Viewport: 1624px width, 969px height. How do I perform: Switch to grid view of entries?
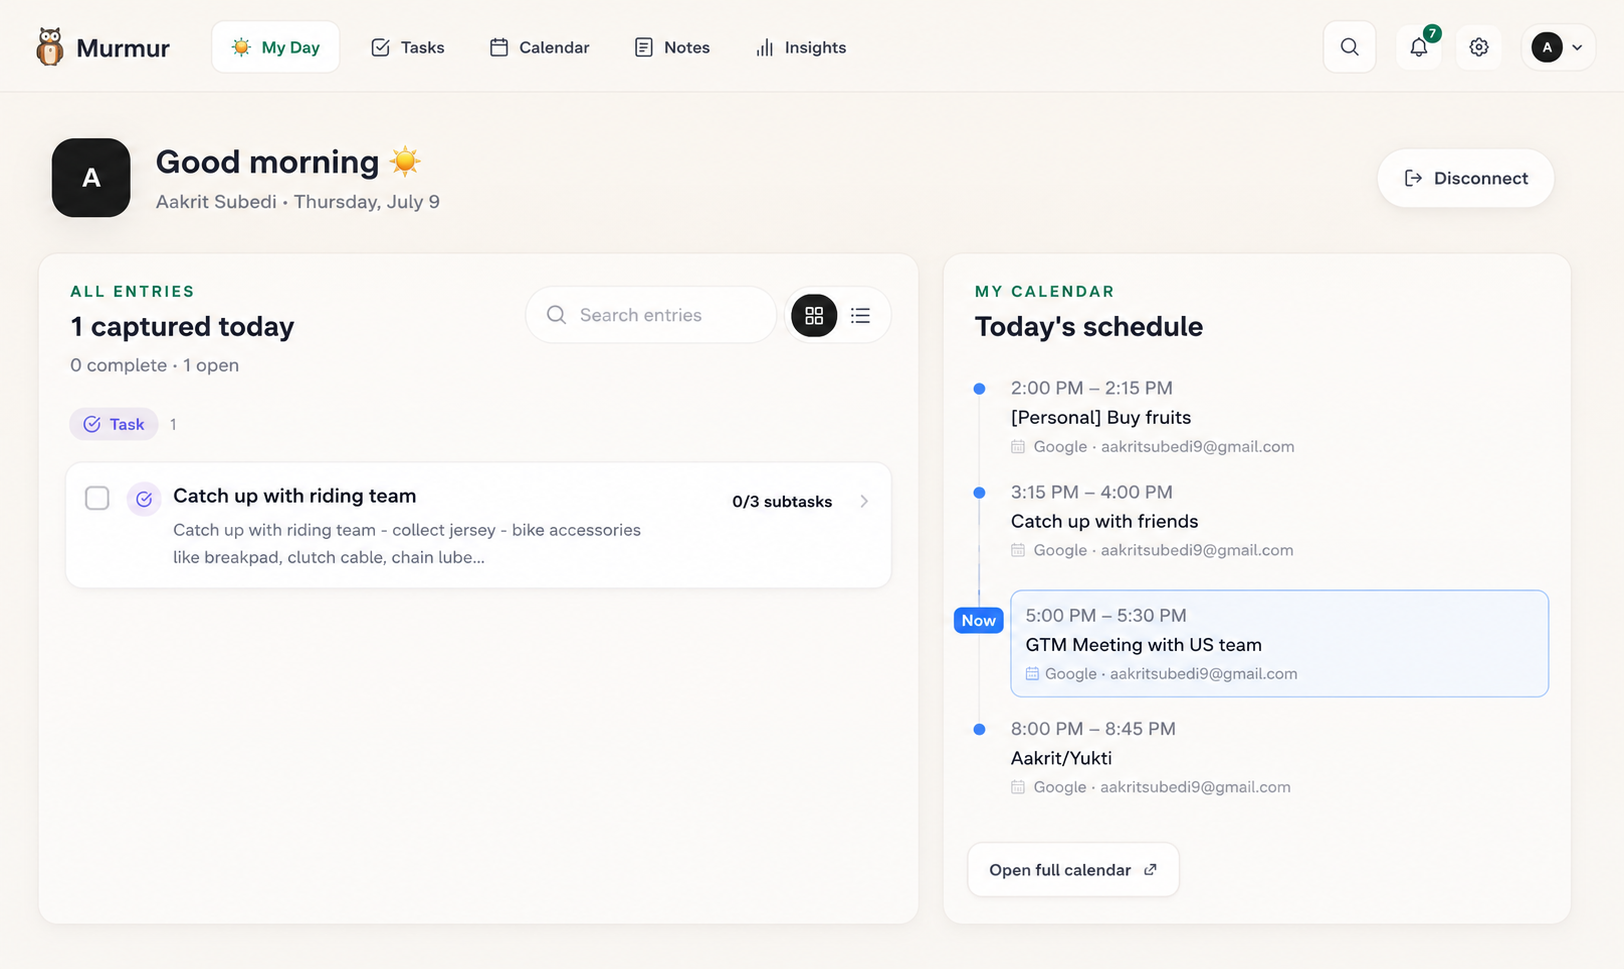(814, 315)
